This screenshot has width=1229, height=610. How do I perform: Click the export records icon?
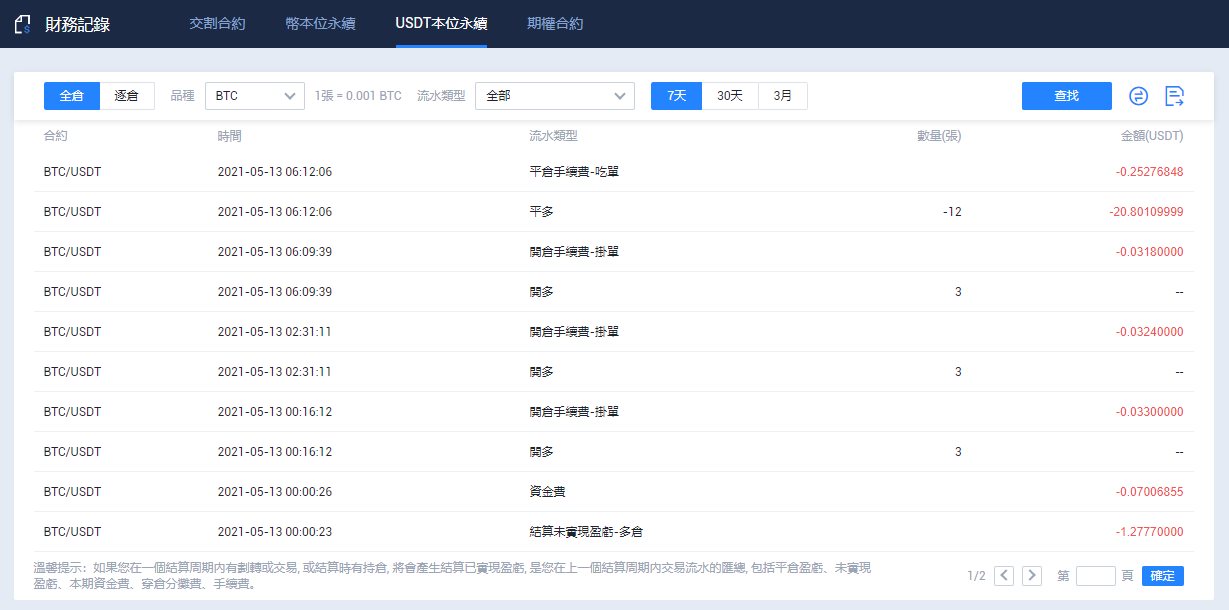(1175, 96)
